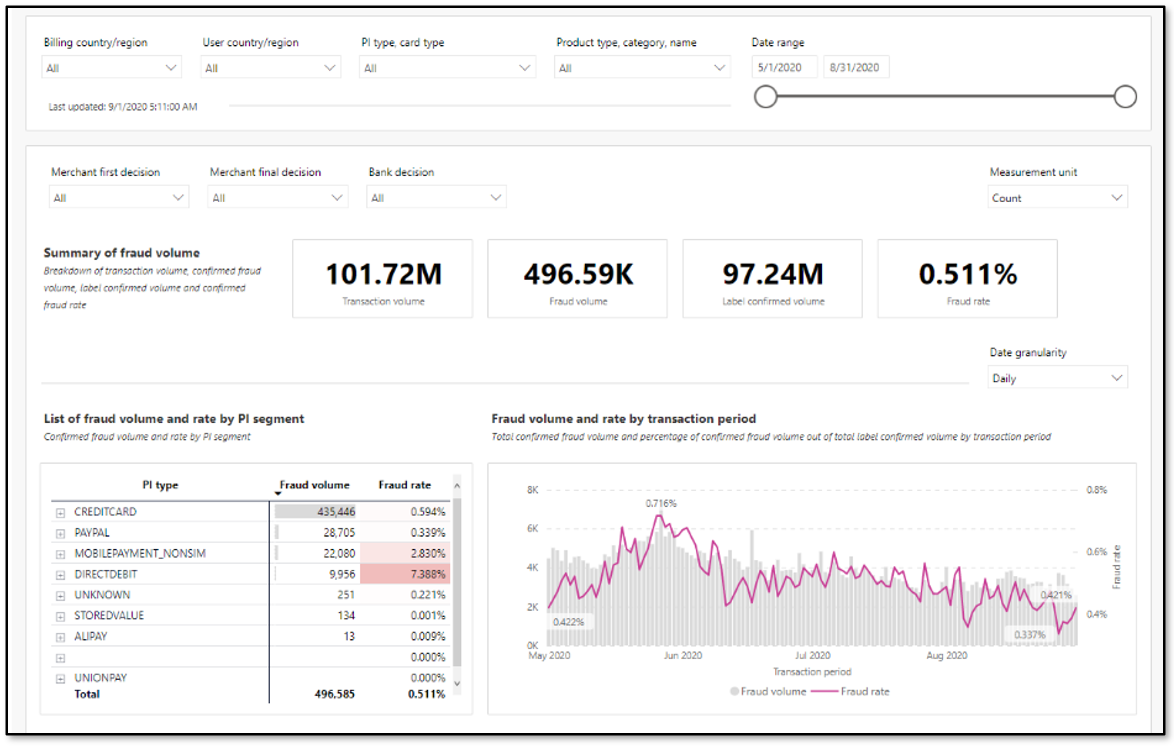Expand the DIRECTDEBIT row
1174x747 pixels.
tap(61, 573)
